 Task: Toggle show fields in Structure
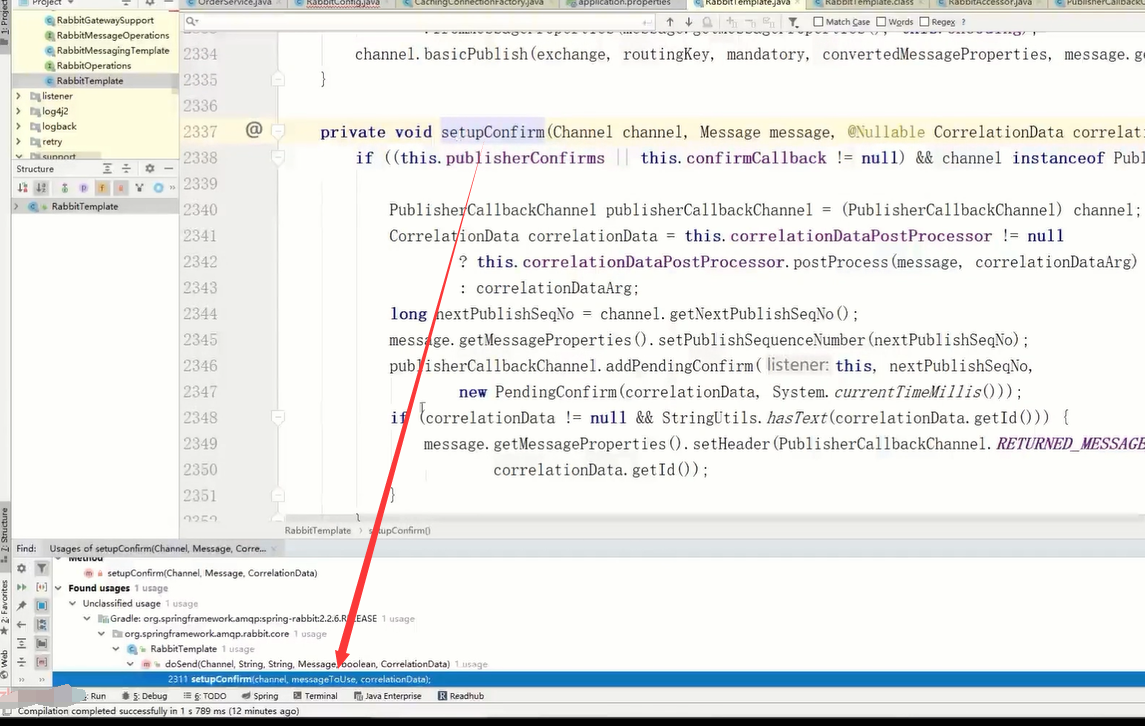(102, 188)
